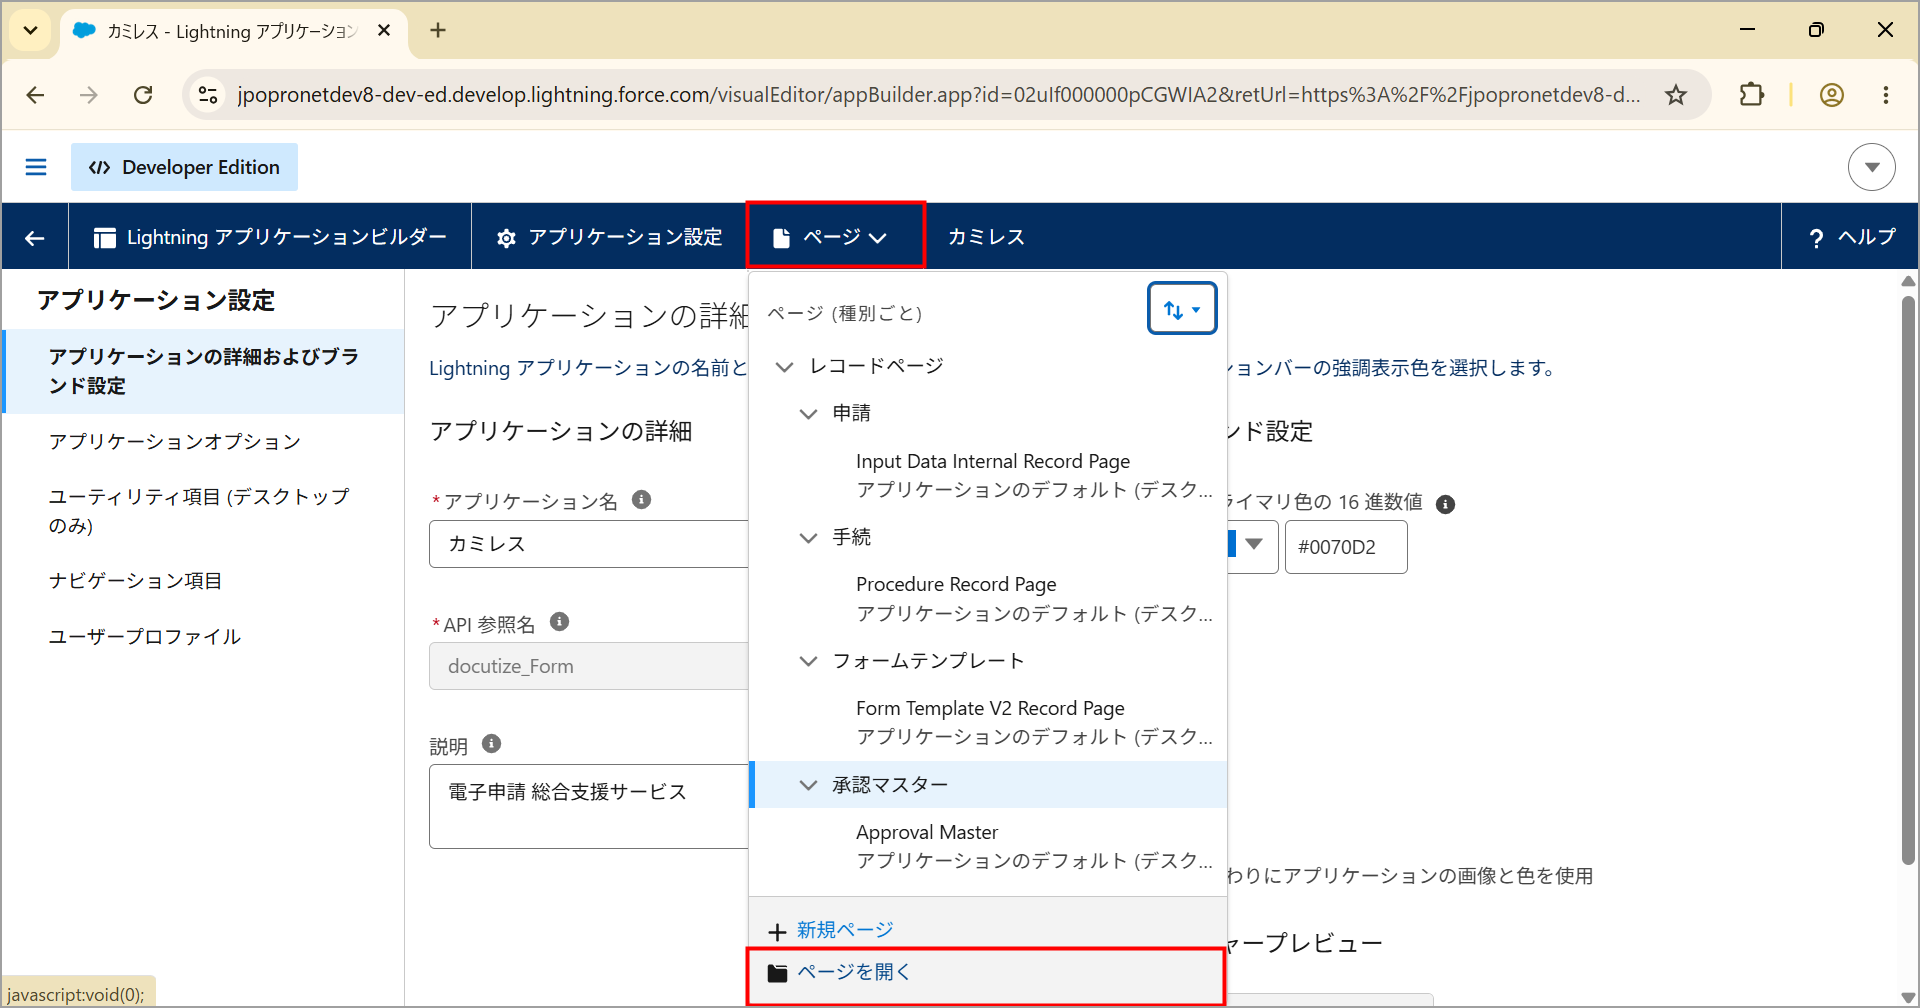This screenshot has width=1920, height=1008.
Task: Click the browser back button
Action: point(35,95)
